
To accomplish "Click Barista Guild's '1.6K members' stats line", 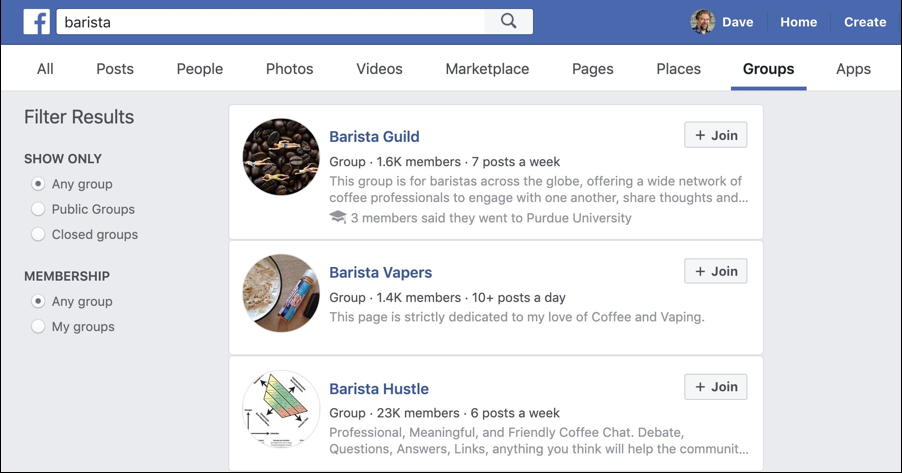I will click(x=445, y=162).
